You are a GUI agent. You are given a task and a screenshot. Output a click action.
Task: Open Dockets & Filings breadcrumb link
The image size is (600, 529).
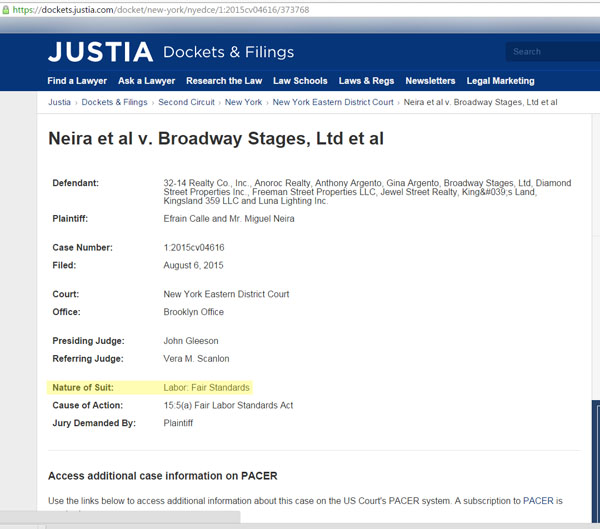[114, 102]
